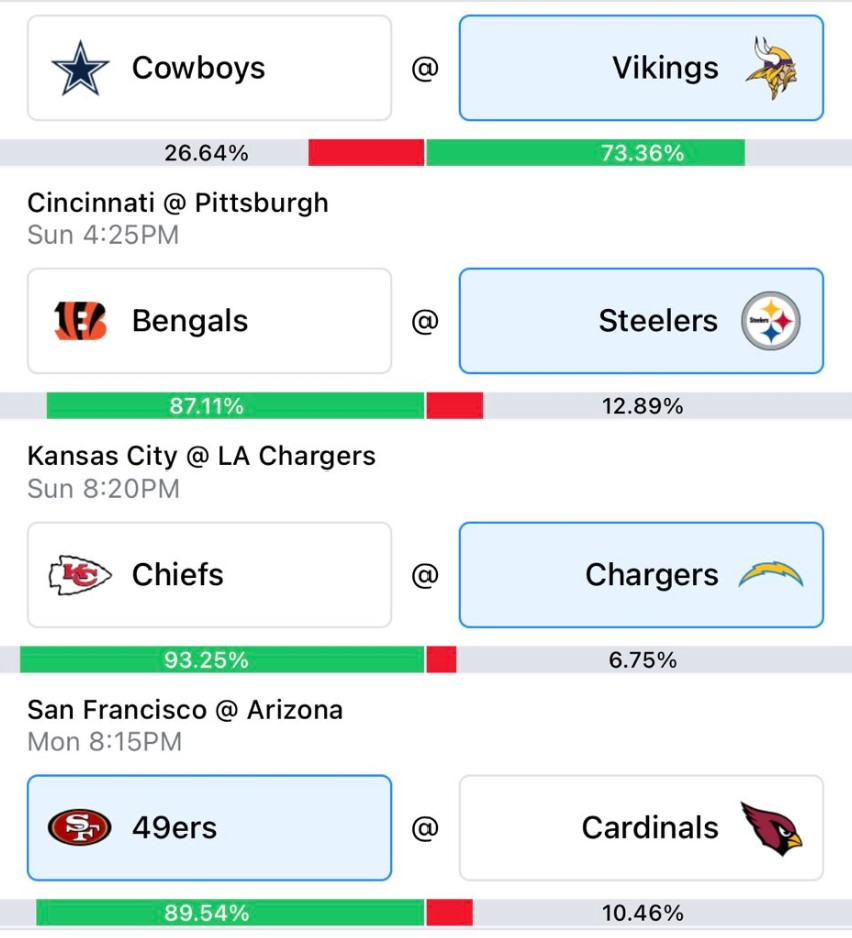The height and width of the screenshot is (938, 852).
Task: Open the Cincinnati @ Pittsburgh matchup header
Action: [178, 203]
